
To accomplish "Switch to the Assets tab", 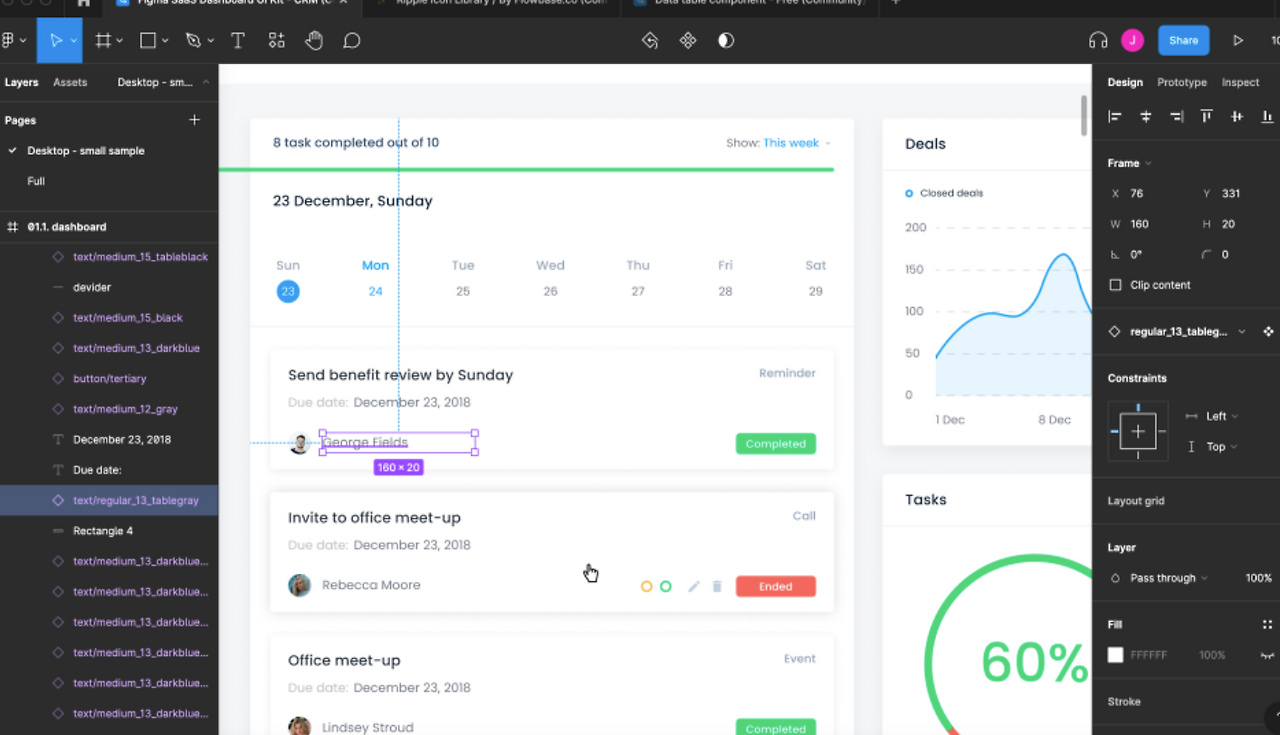I will point(70,82).
